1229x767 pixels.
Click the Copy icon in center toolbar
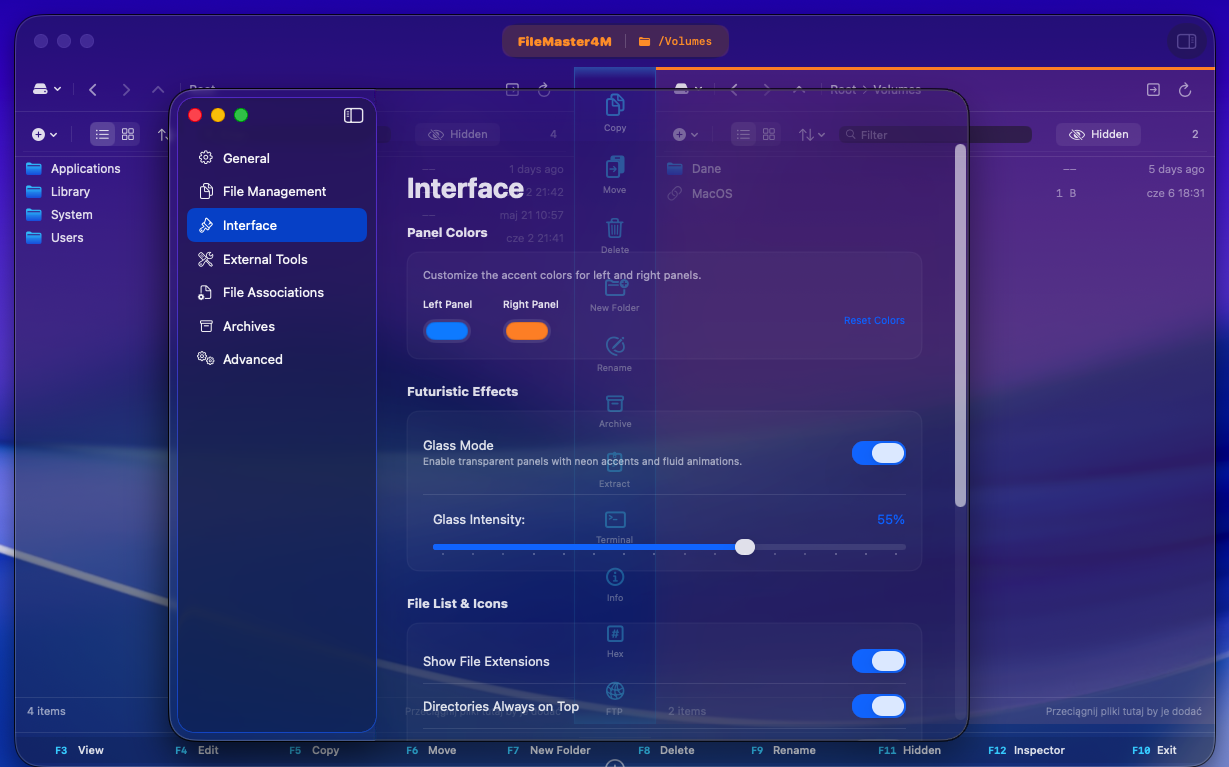click(x=615, y=105)
